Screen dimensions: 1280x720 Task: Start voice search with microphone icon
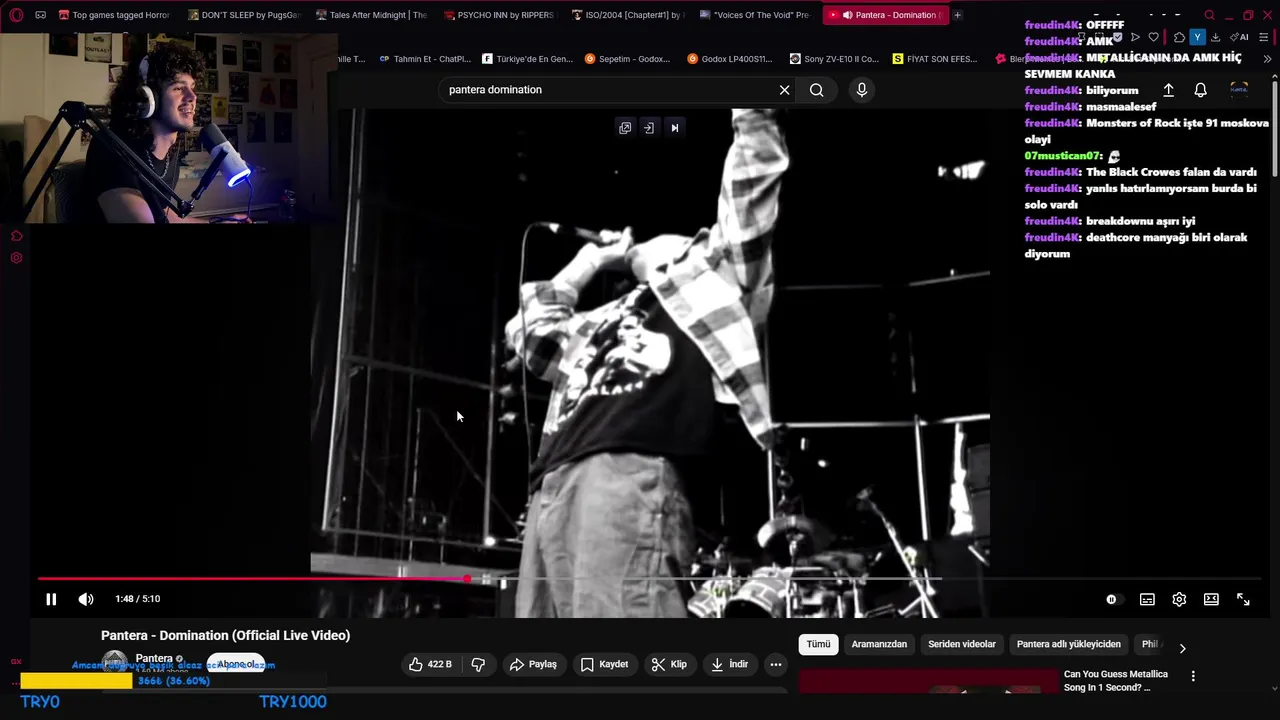pyautogui.click(x=862, y=90)
